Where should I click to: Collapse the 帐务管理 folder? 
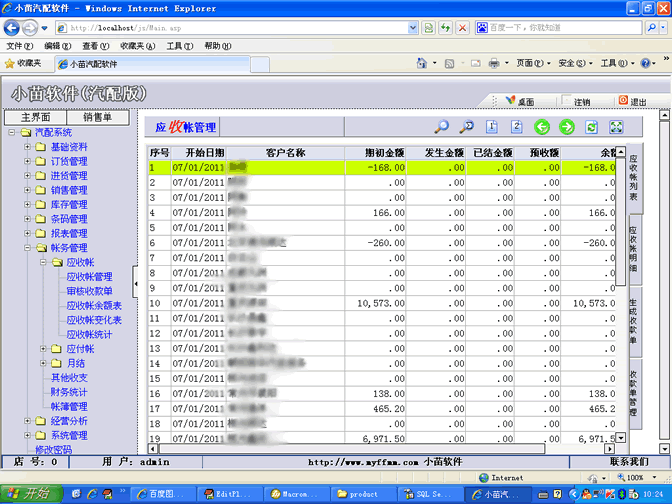pyautogui.click(x=27, y=248)
